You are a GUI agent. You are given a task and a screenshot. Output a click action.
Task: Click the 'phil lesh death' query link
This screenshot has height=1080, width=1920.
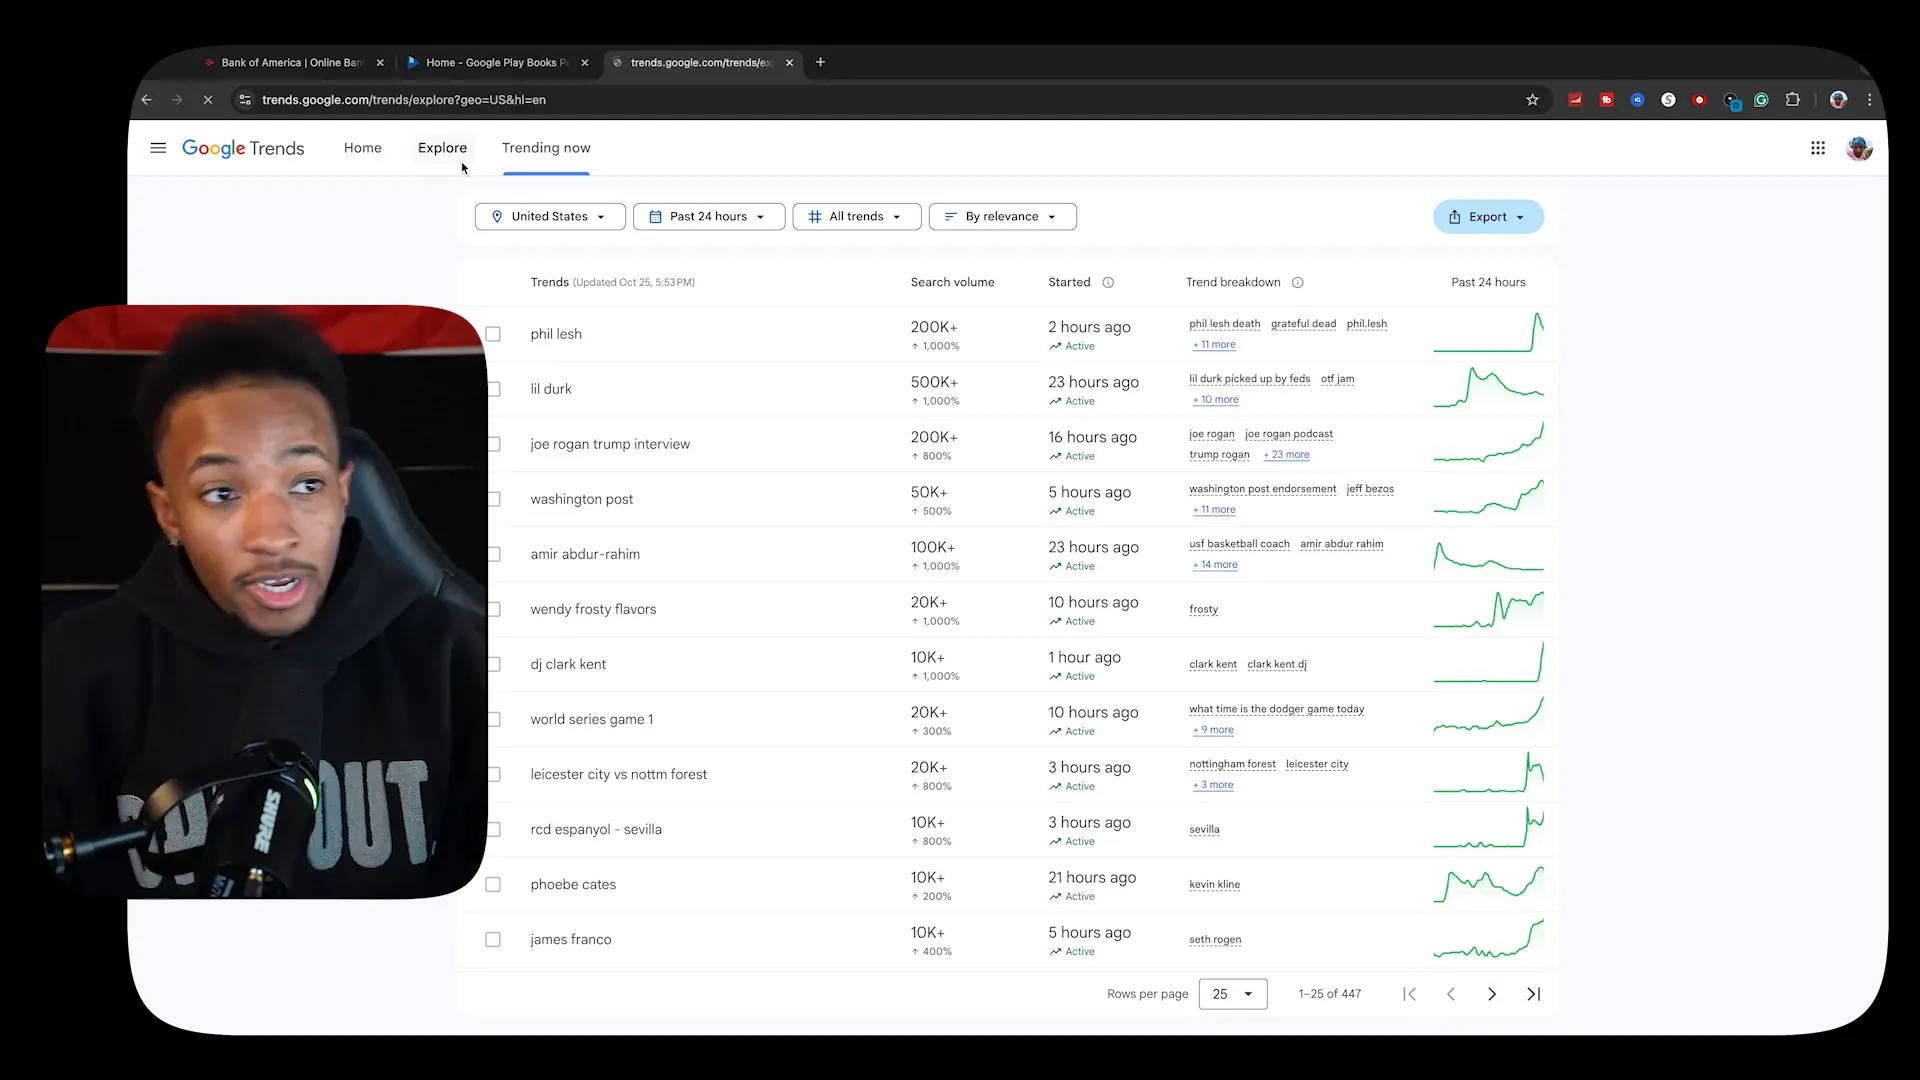point(1225,324)
